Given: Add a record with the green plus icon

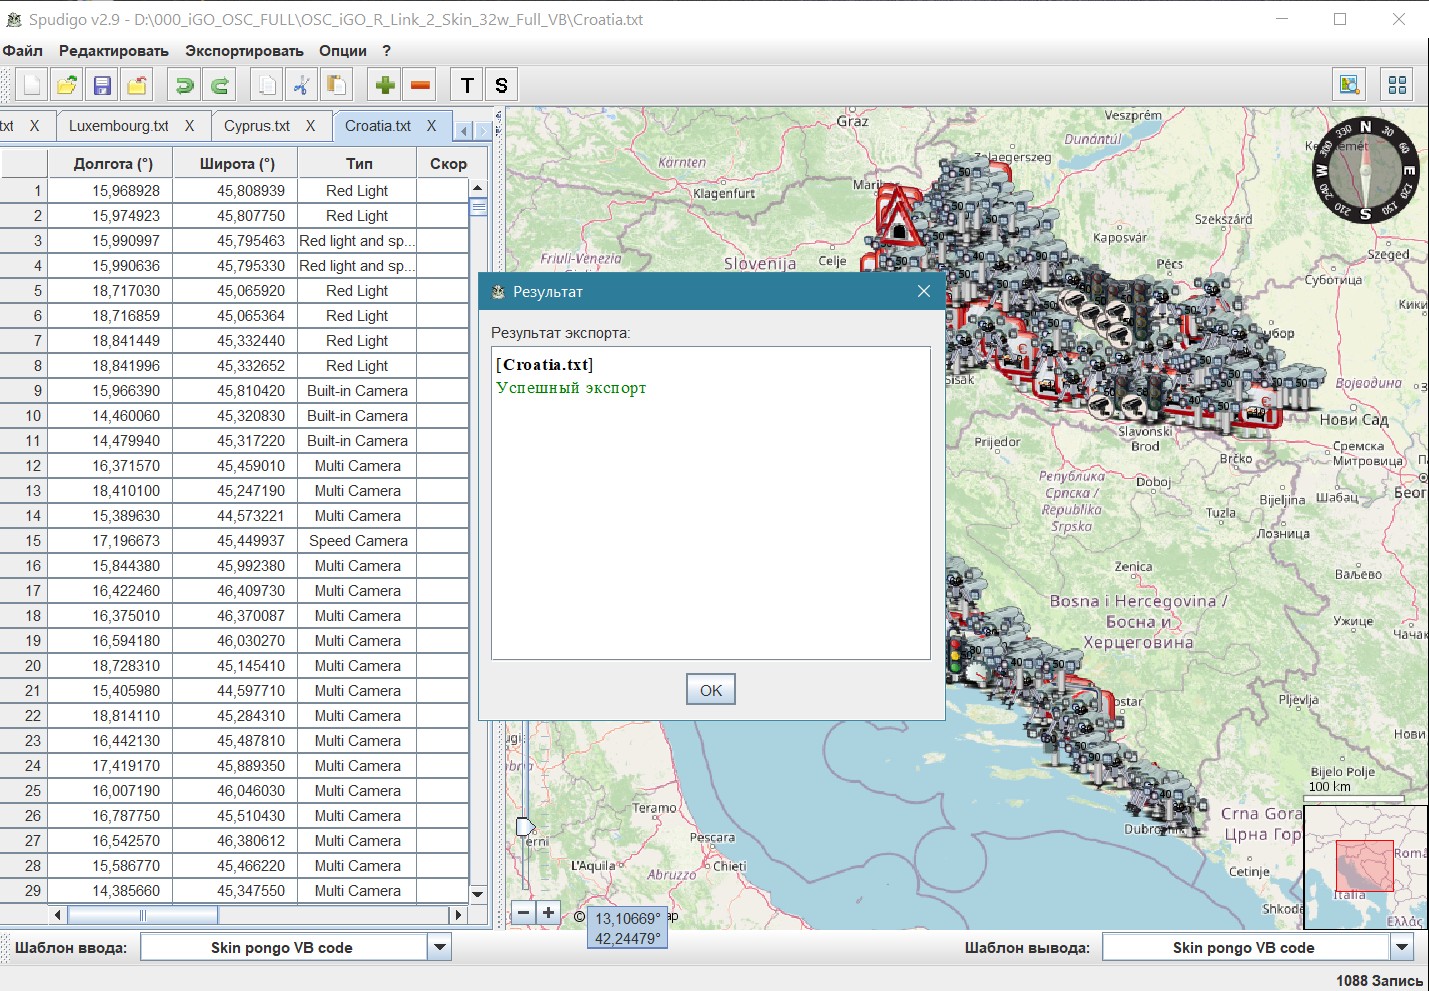Looking at the screenshot, I should [385, 85].
